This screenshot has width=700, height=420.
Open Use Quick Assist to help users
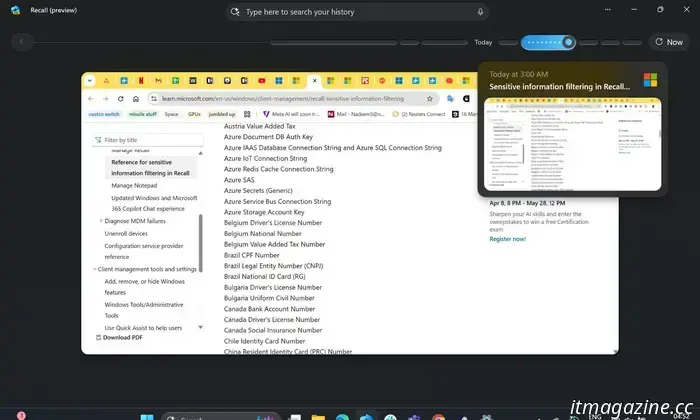[x=143, y=328]
